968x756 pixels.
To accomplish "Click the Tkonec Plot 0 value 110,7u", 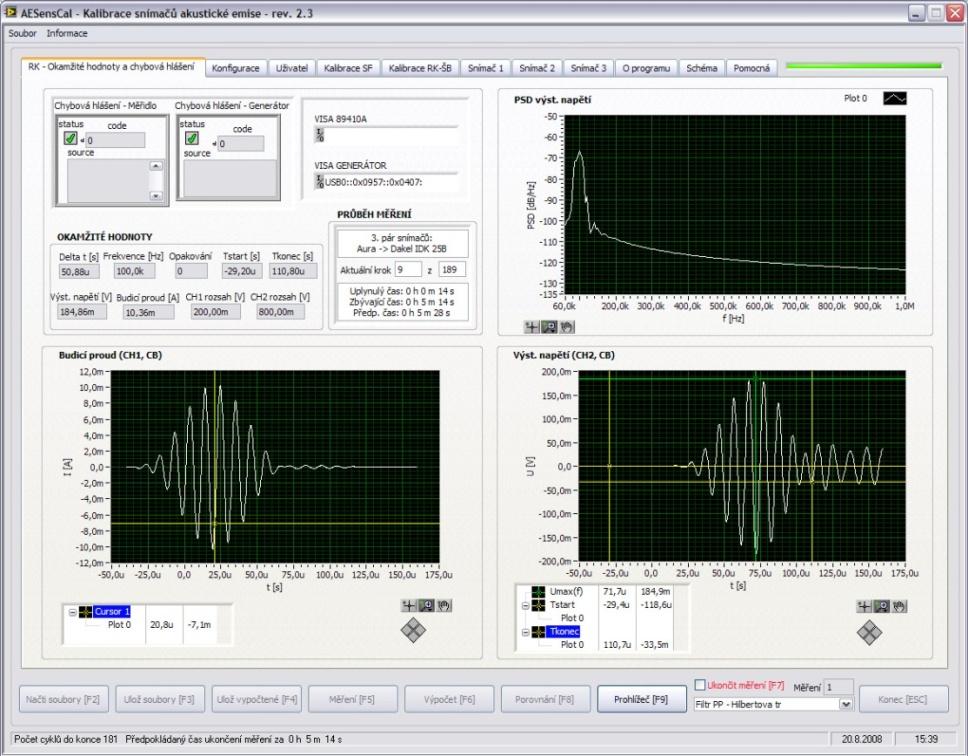I will 617,644.
